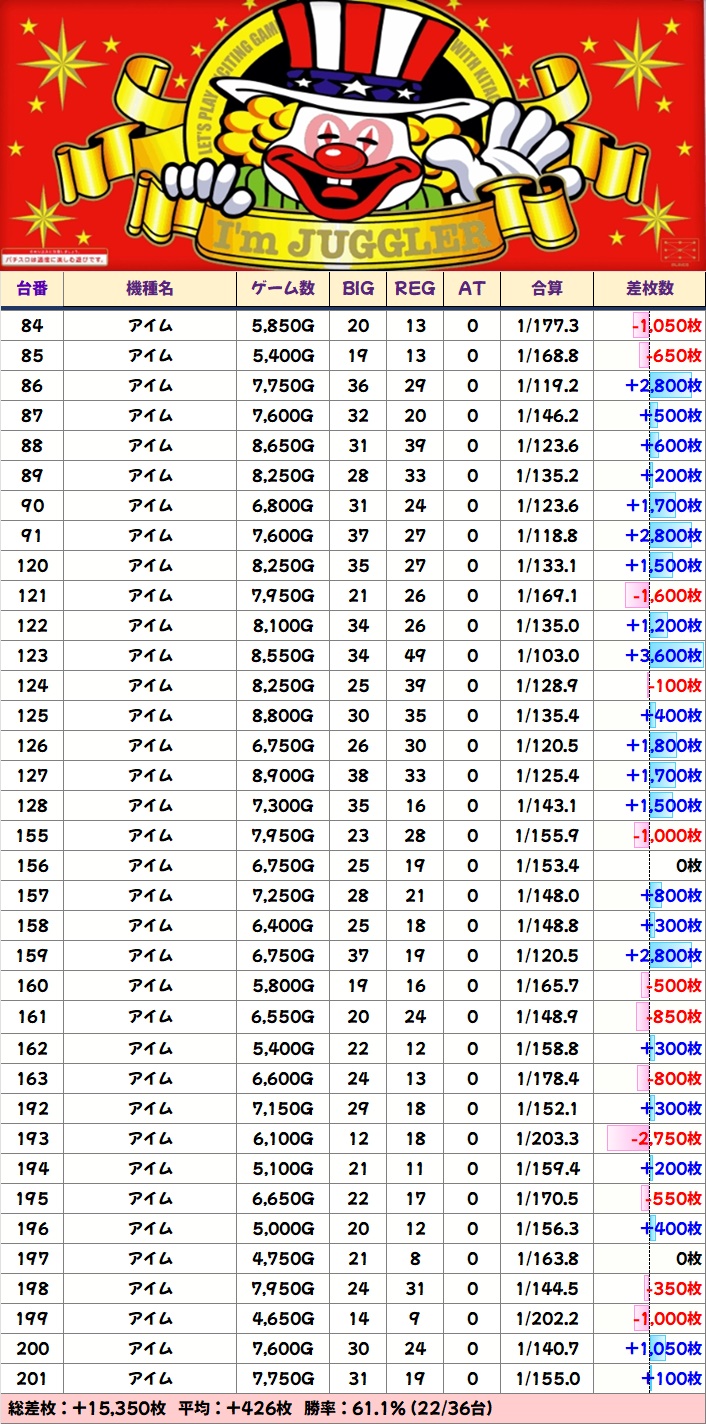Click the 1/103.0 combined rate cell
This screenshot has height=1424, width=706.
[x=547, y=656]
